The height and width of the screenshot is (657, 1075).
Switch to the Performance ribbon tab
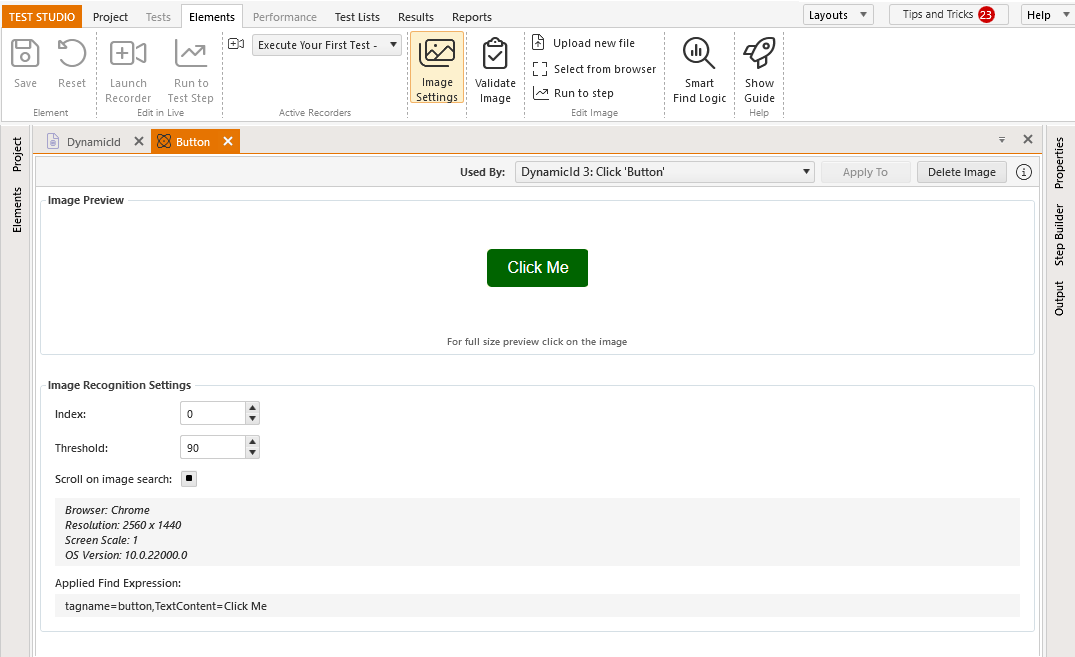click(x=285, y=16)
